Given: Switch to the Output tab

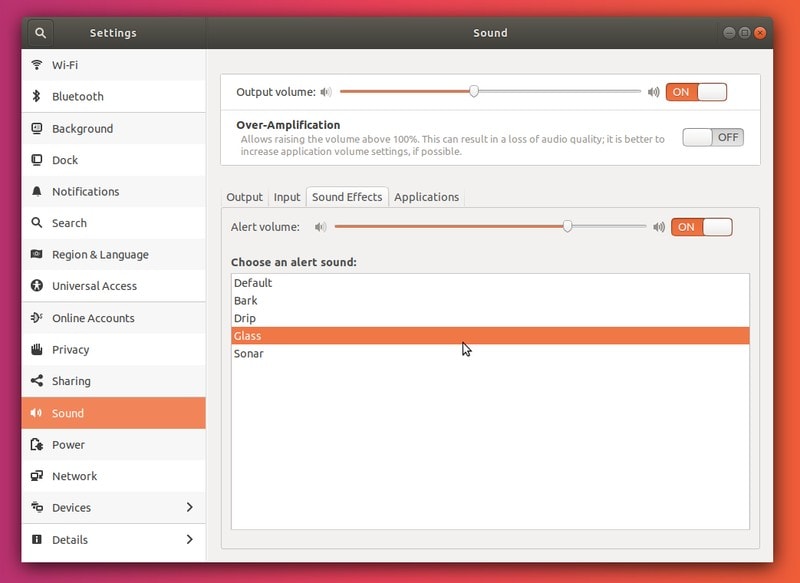Looking at the screenshot, I should coord(244,197).
